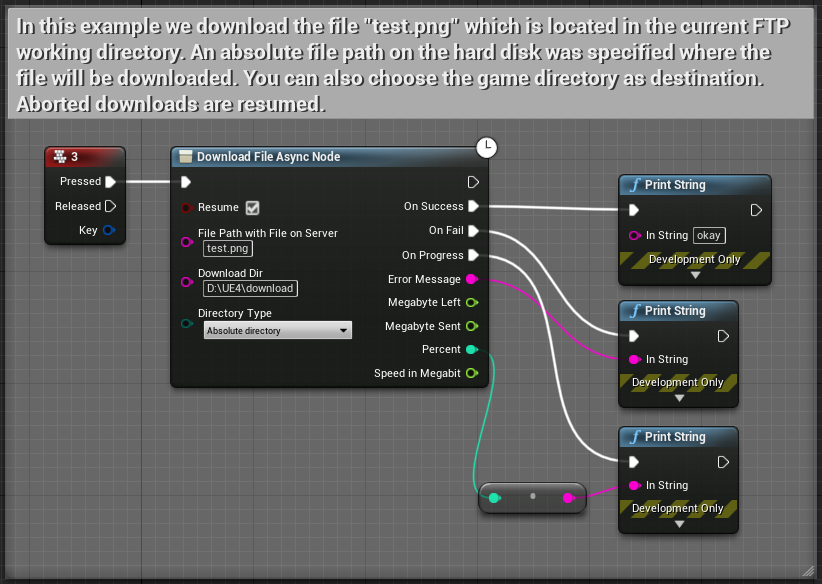Expand the bottom Print String node arrow
This screenshot has height=584, width=822.
(x=679, y=523)
